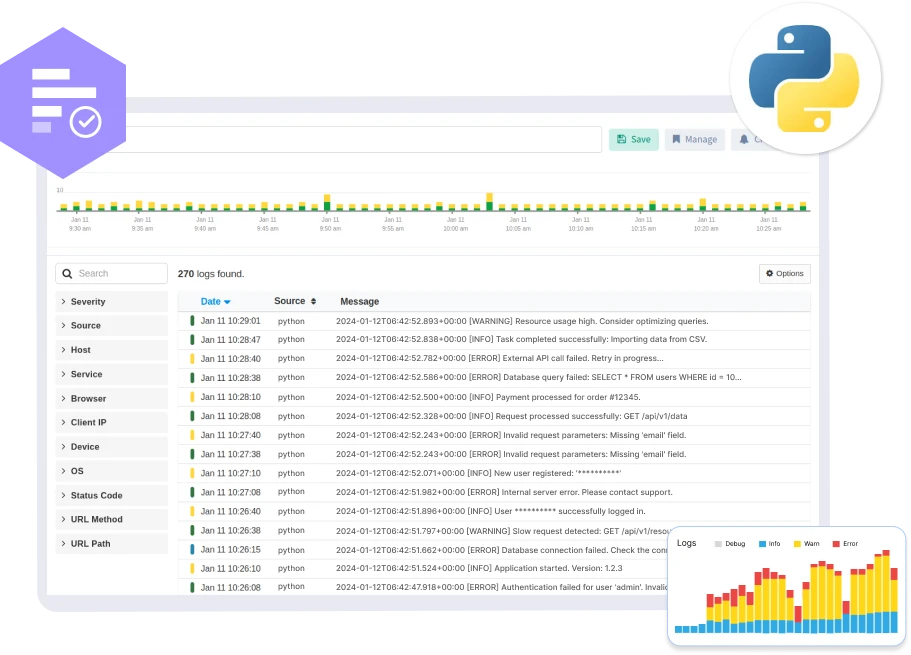The image size is (911, 655).
Task: Expand the URL Method filter
Action: (x=112, y=520)
